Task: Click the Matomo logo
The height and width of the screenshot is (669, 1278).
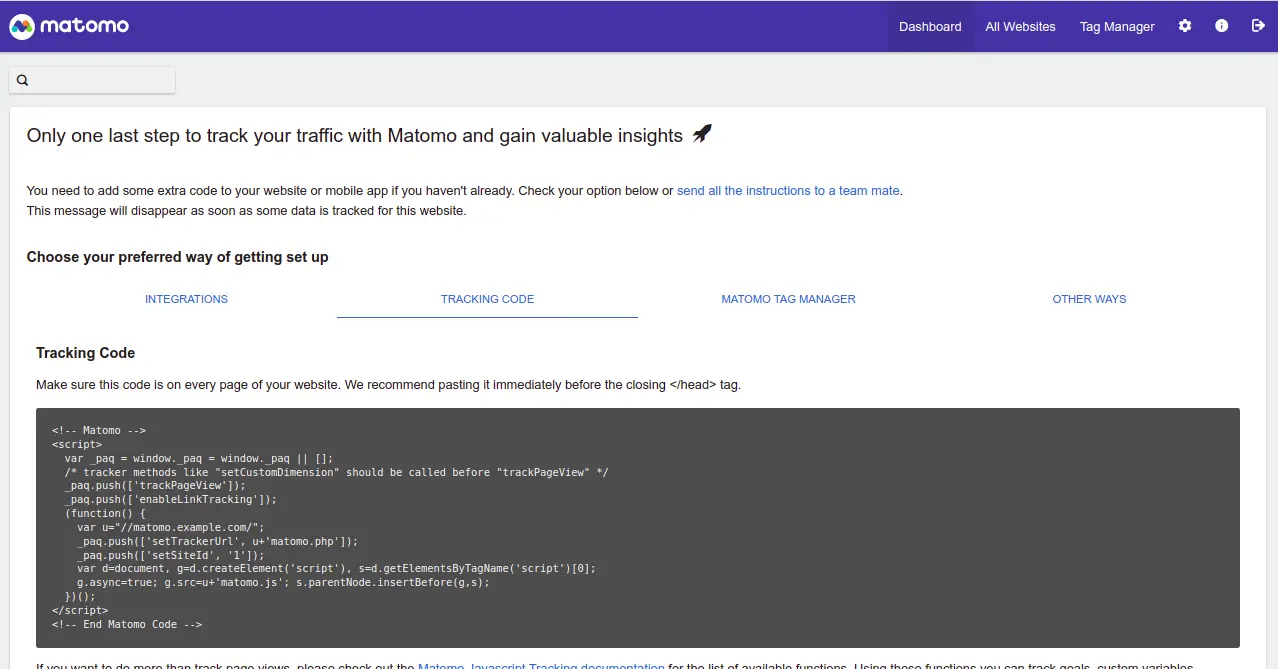Action: tap(69, 26)
